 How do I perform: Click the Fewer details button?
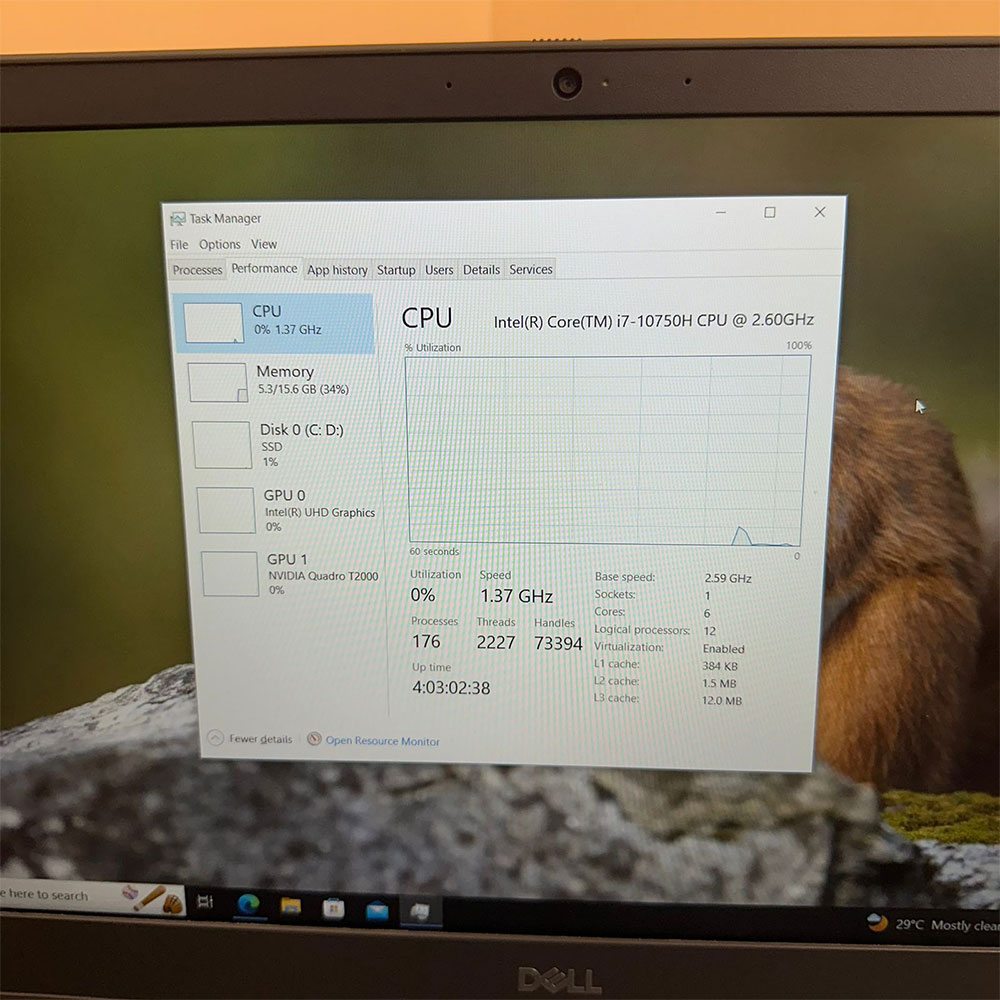250,738
